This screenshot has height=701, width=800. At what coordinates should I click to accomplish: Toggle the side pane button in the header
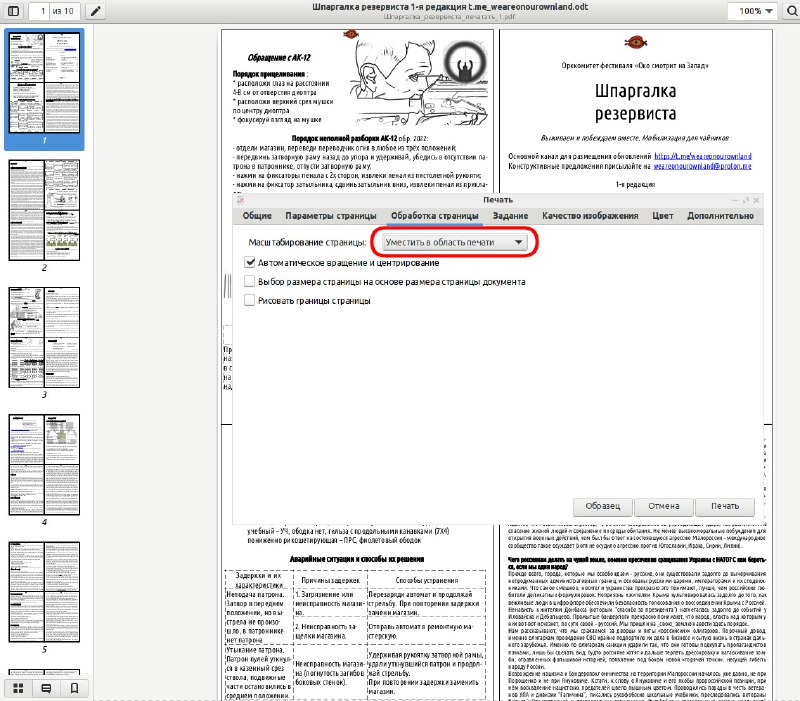point(14,11)
